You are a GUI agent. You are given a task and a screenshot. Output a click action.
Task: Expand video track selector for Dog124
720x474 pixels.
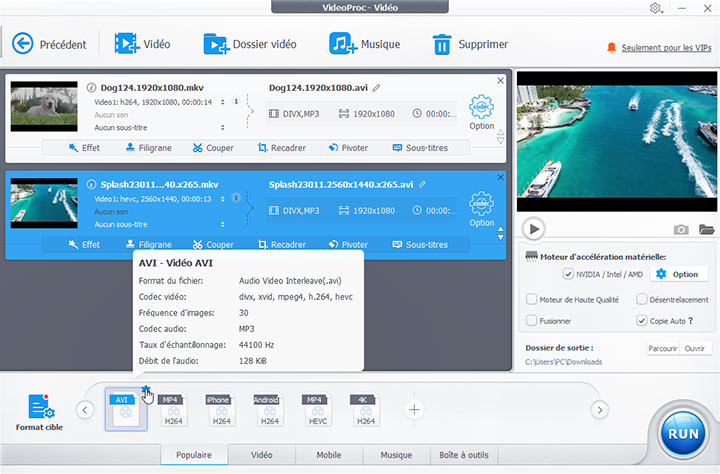point(223,102)
